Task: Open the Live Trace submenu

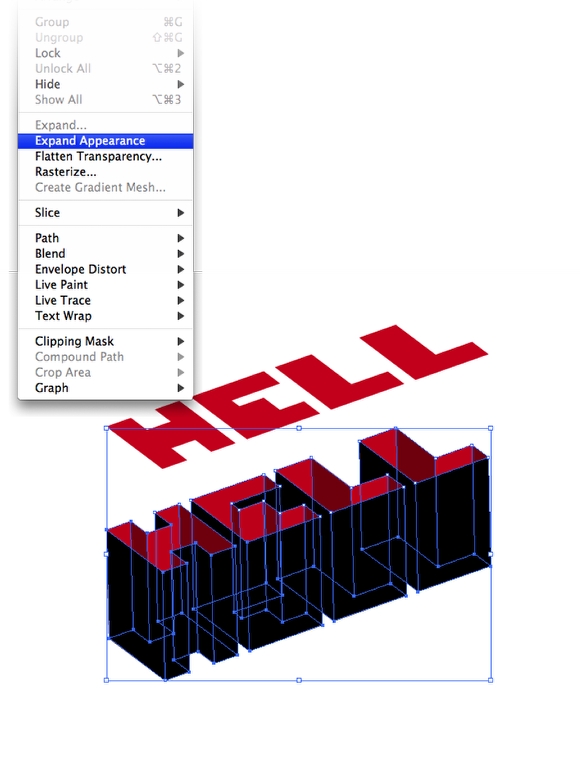Action: coord(105,301)
